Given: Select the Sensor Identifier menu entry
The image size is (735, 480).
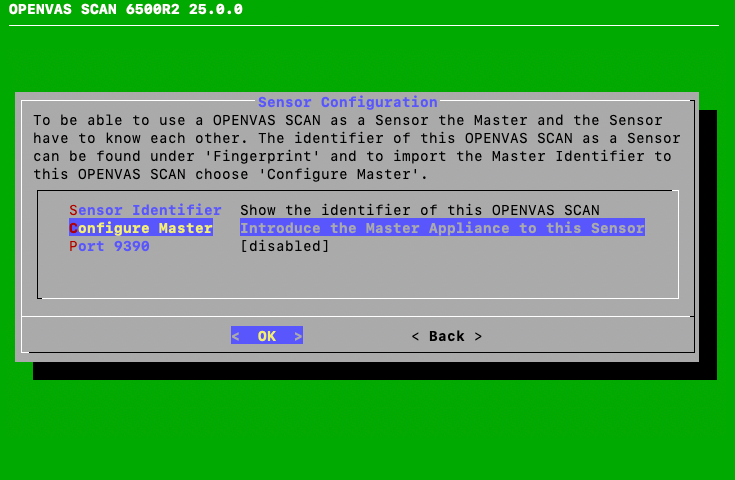Looking at the screenshot, I should click(x=145, y=210).
